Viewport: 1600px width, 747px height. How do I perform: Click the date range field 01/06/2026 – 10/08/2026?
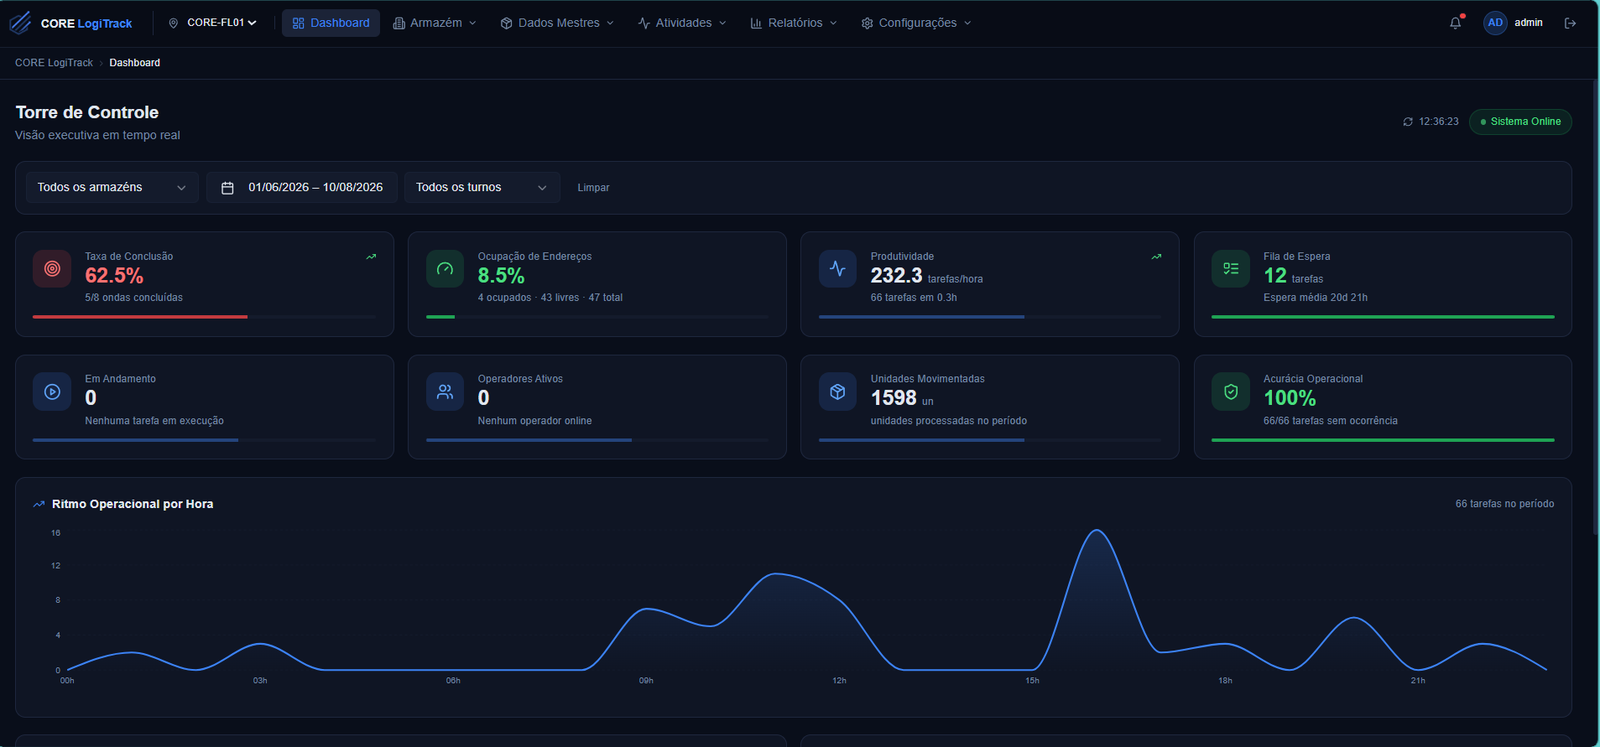pyautogui.click(x=302, y=188)
